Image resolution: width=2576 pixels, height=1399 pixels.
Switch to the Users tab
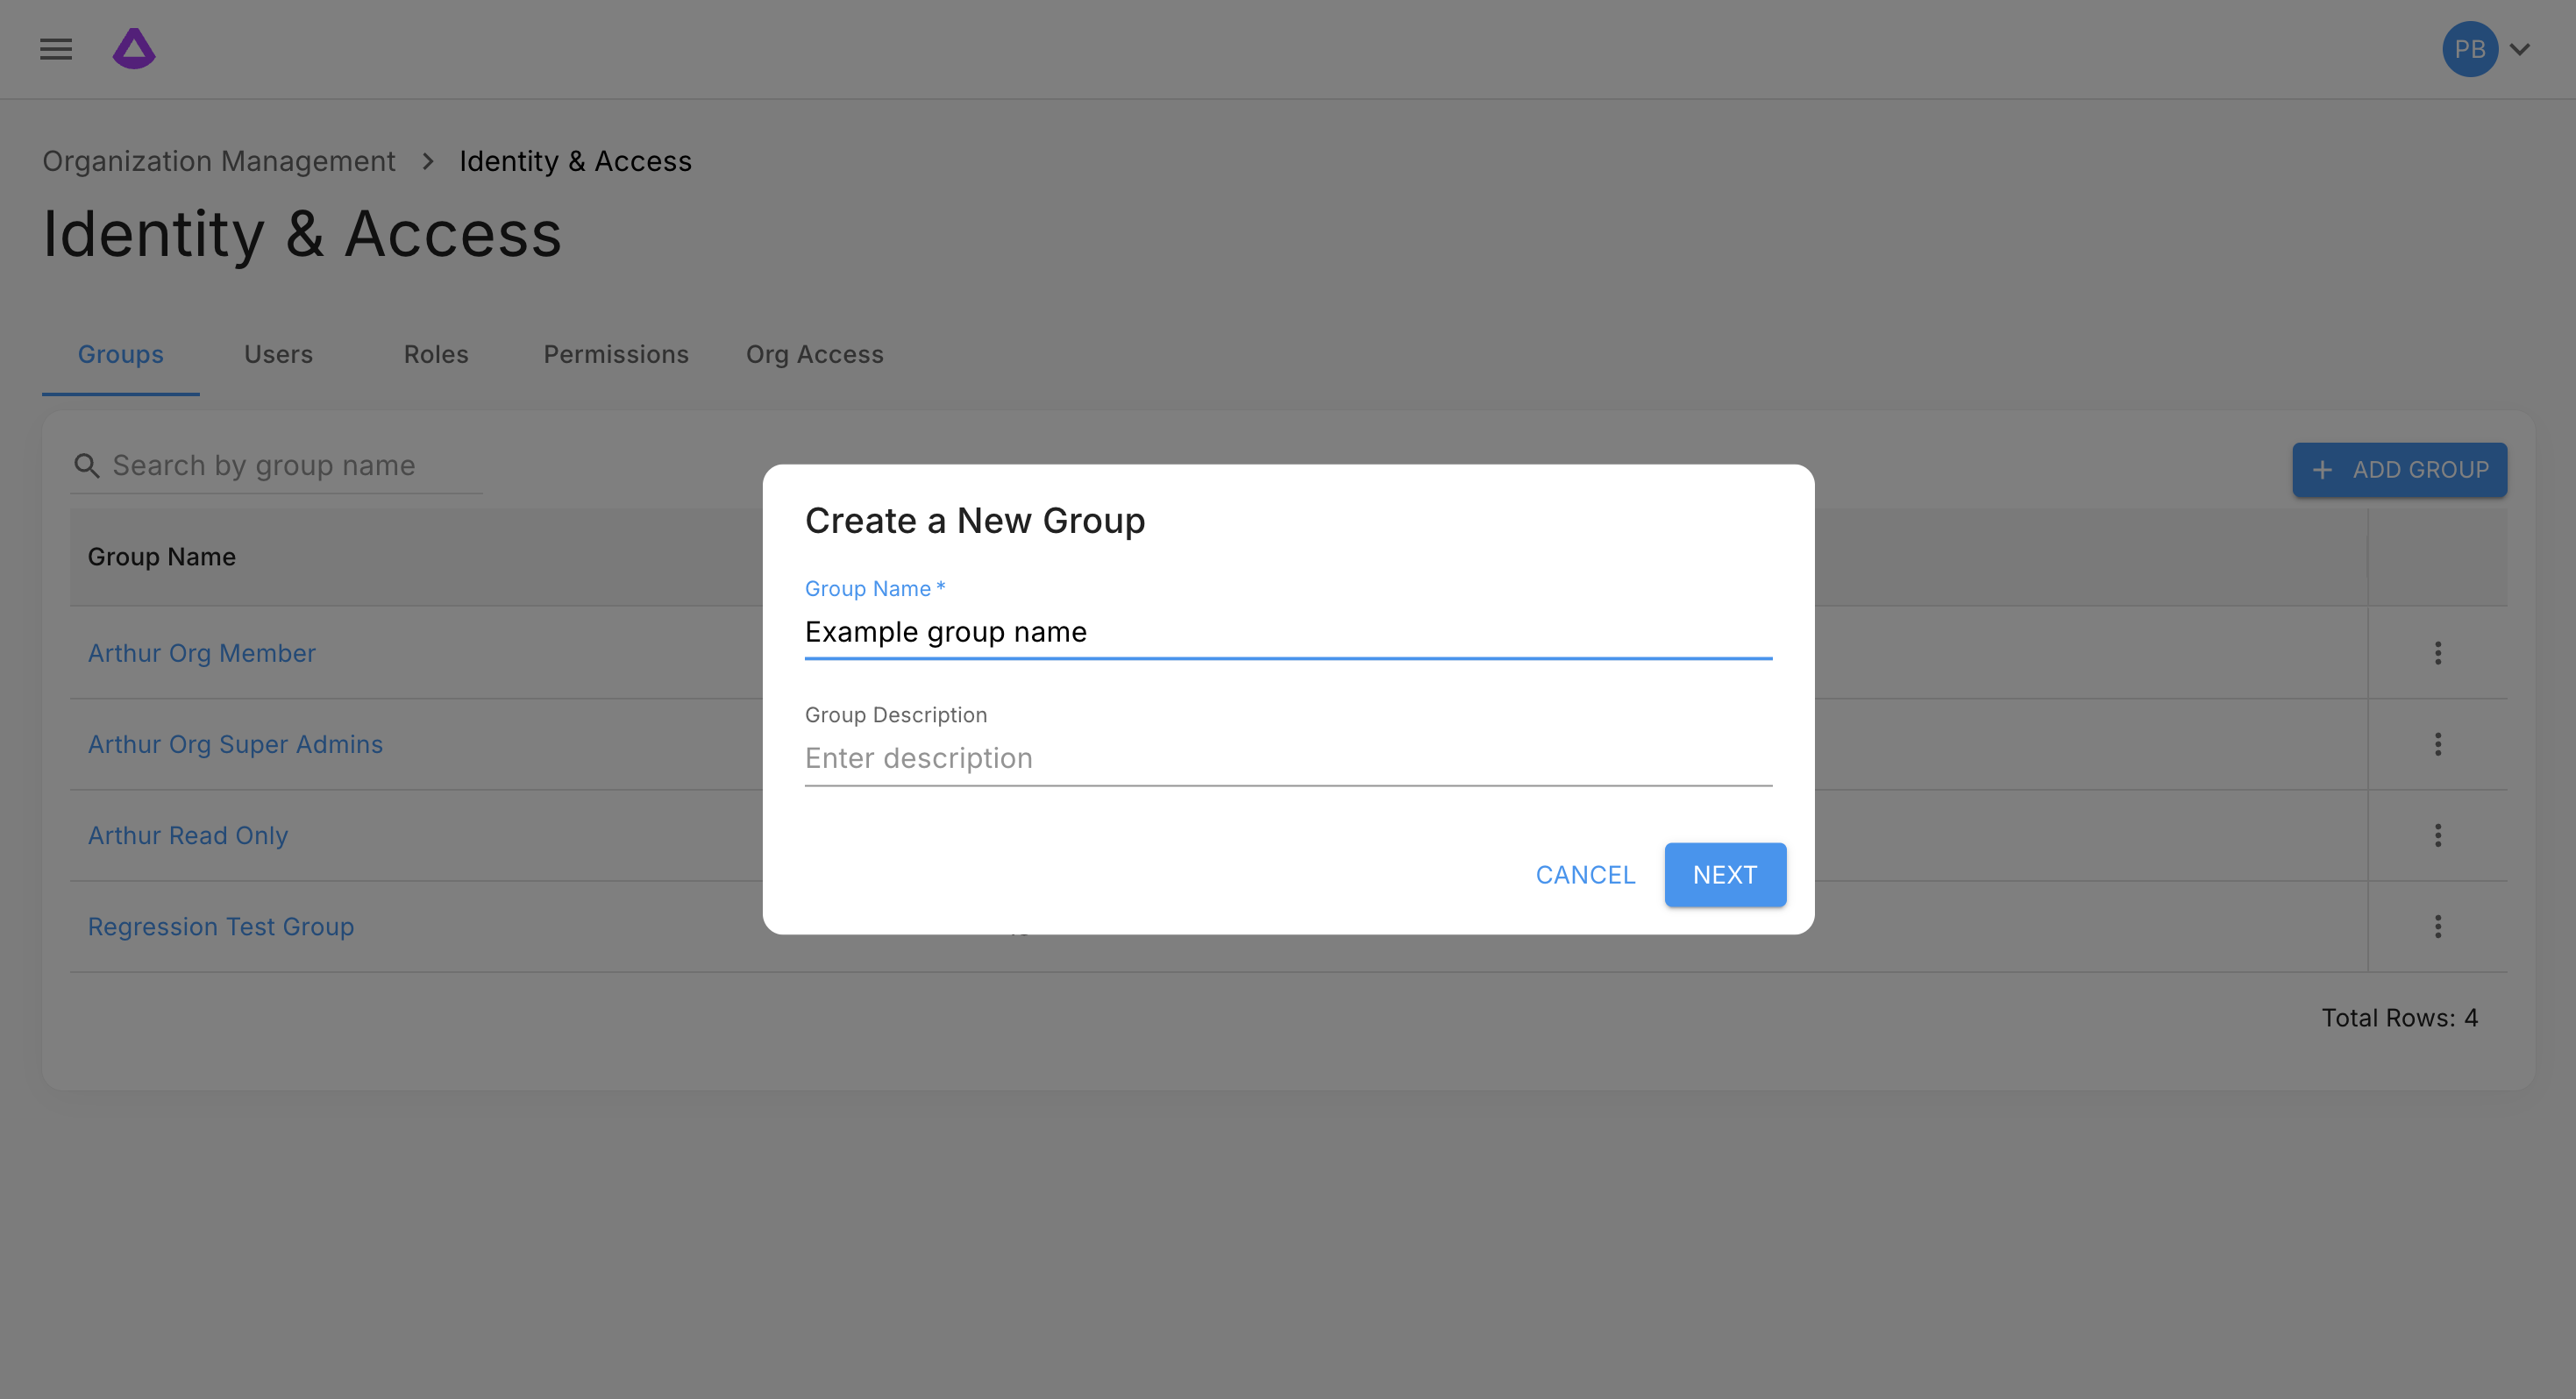[278, 355]
